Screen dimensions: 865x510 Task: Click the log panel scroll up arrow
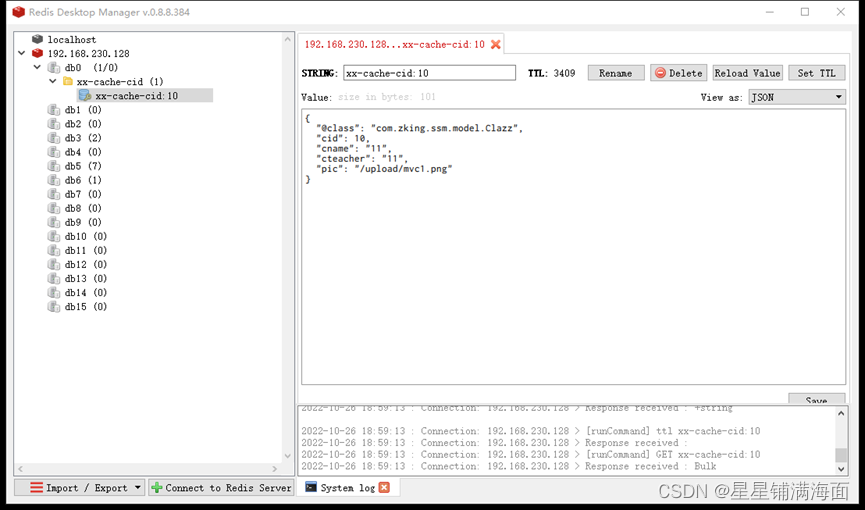(841, 413)
